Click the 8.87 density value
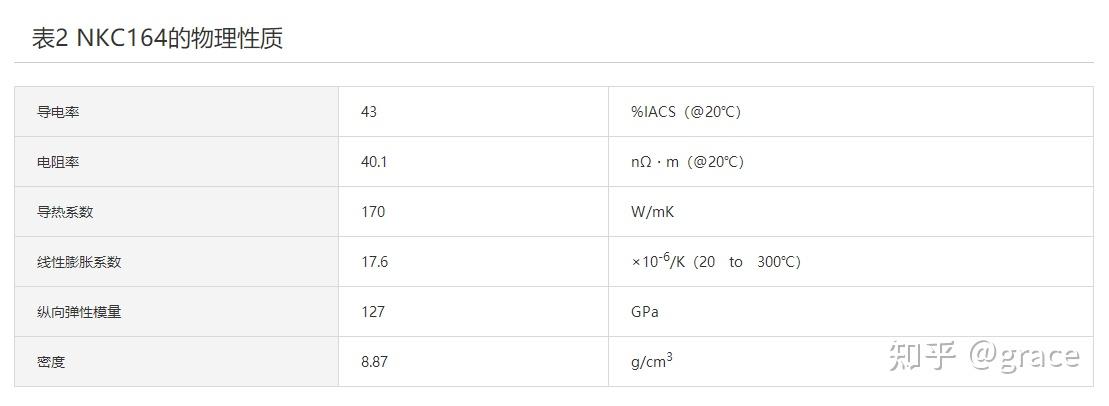Screen dimensions: 1109x406 [x=374, y=362]
